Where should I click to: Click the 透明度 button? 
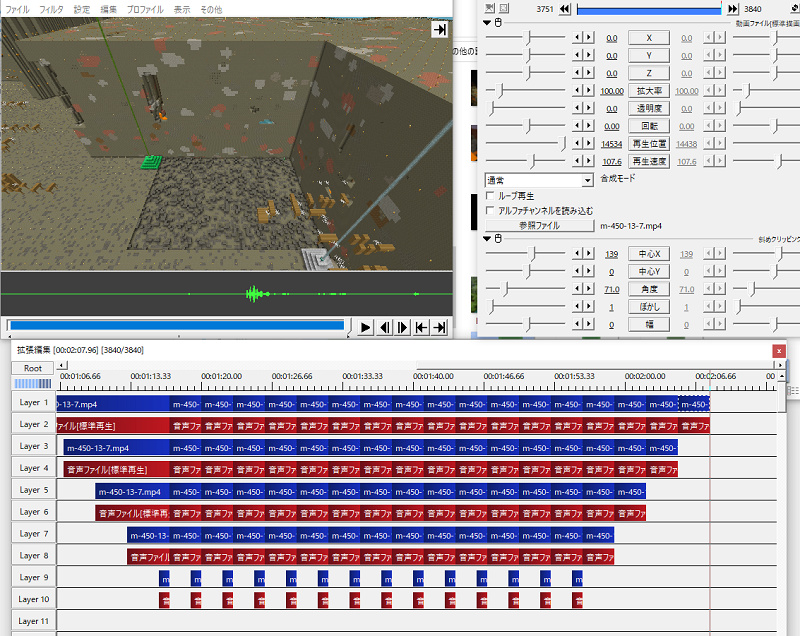click(649, 108)
